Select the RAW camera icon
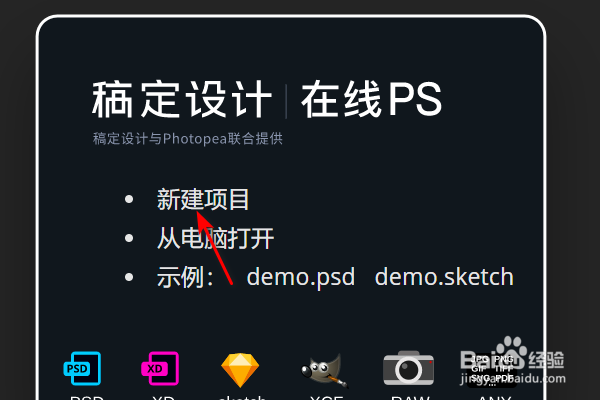The width and height of the screenshot is (600, 400). (408, 368)
